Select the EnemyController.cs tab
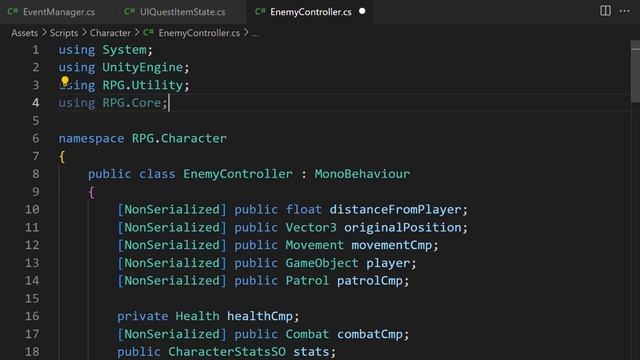This screenshot has width=640, height=360. click(x=310, y=12)
